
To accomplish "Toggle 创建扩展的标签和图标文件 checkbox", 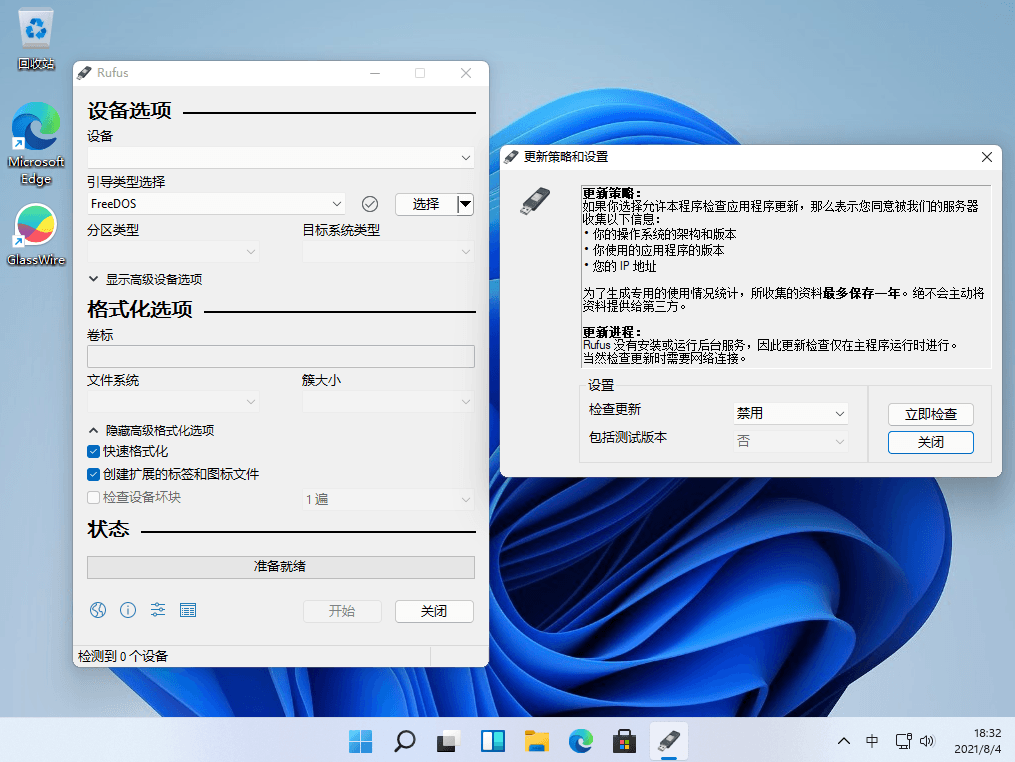I will pyautogui.click(x=93, y=475).
